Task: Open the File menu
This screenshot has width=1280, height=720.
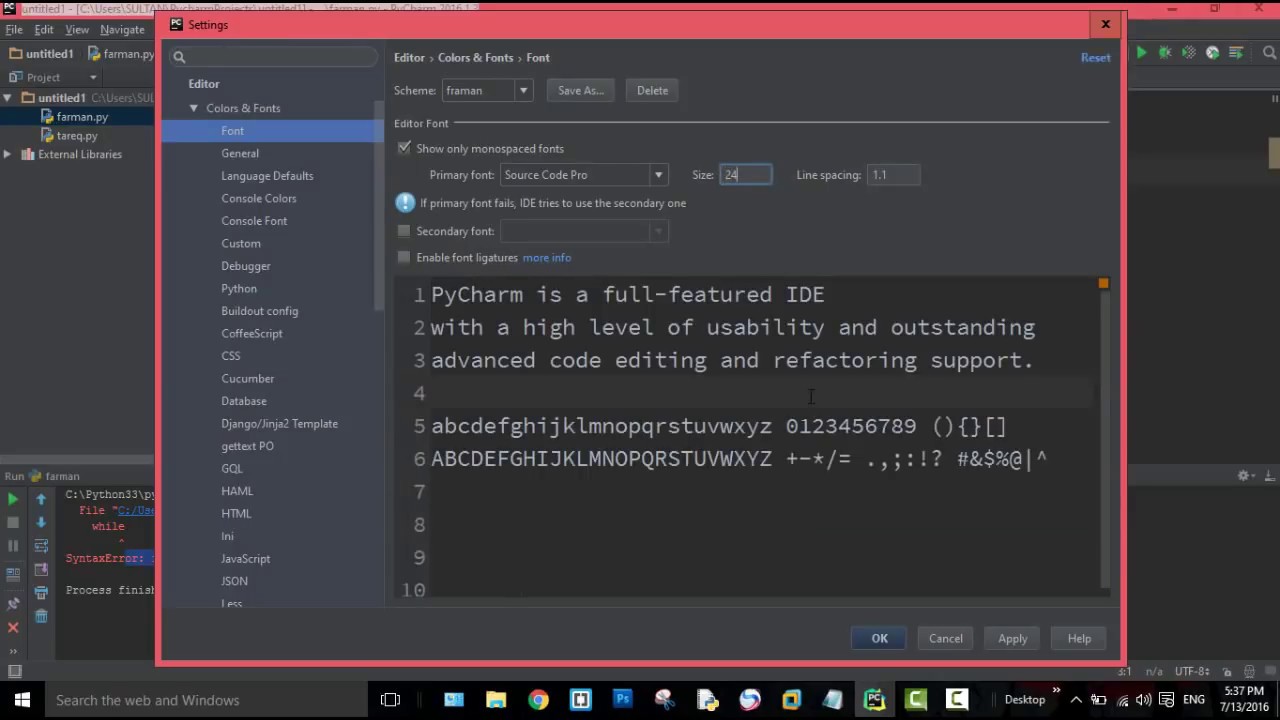Action: (14, 30)
